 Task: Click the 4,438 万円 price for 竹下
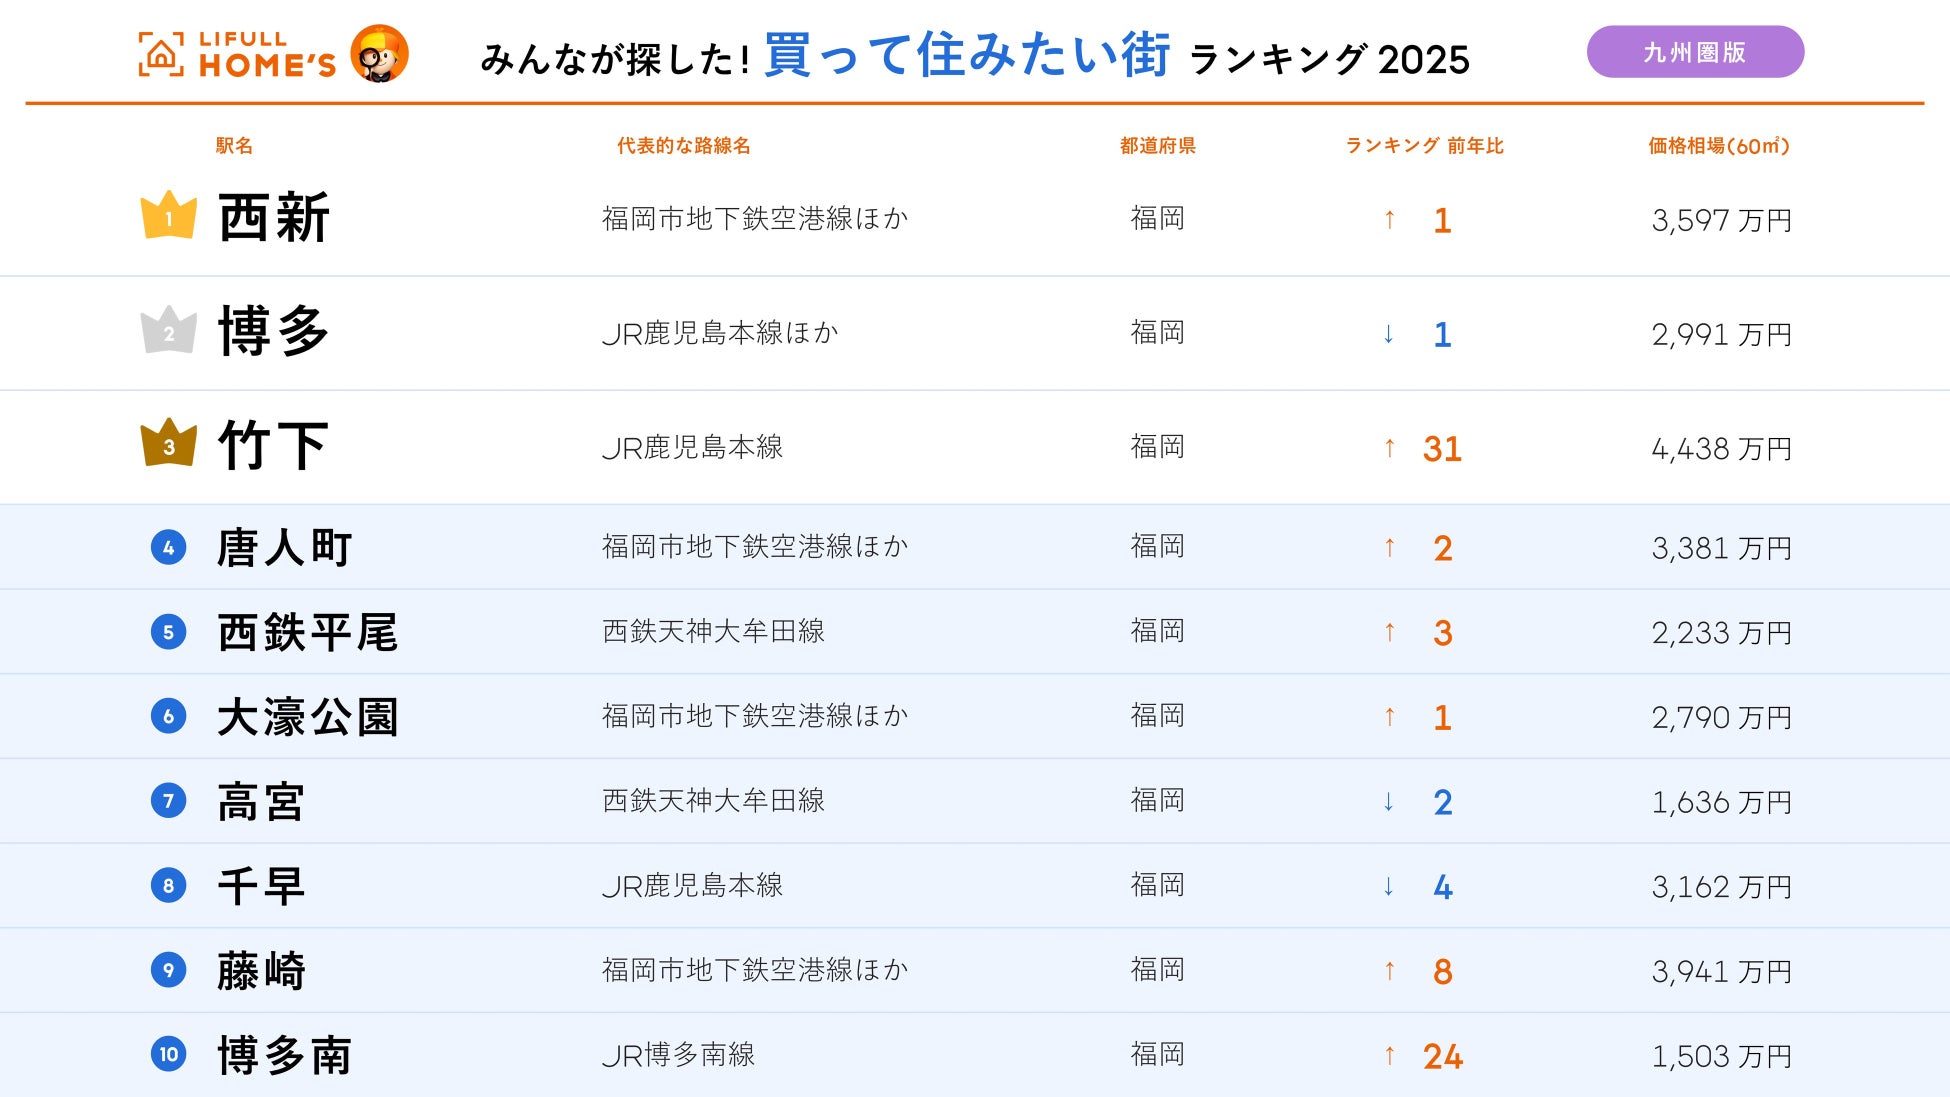click(1720, 449)
